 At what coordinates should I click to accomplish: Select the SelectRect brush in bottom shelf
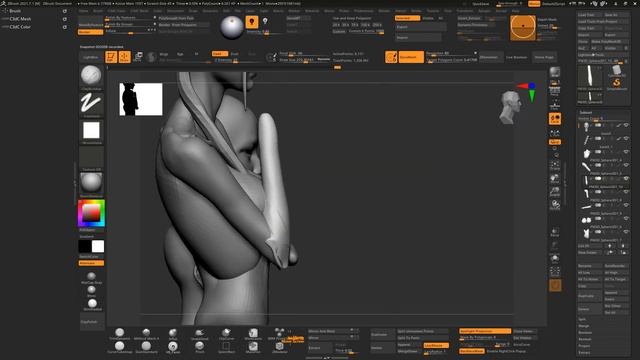[226, 347]
